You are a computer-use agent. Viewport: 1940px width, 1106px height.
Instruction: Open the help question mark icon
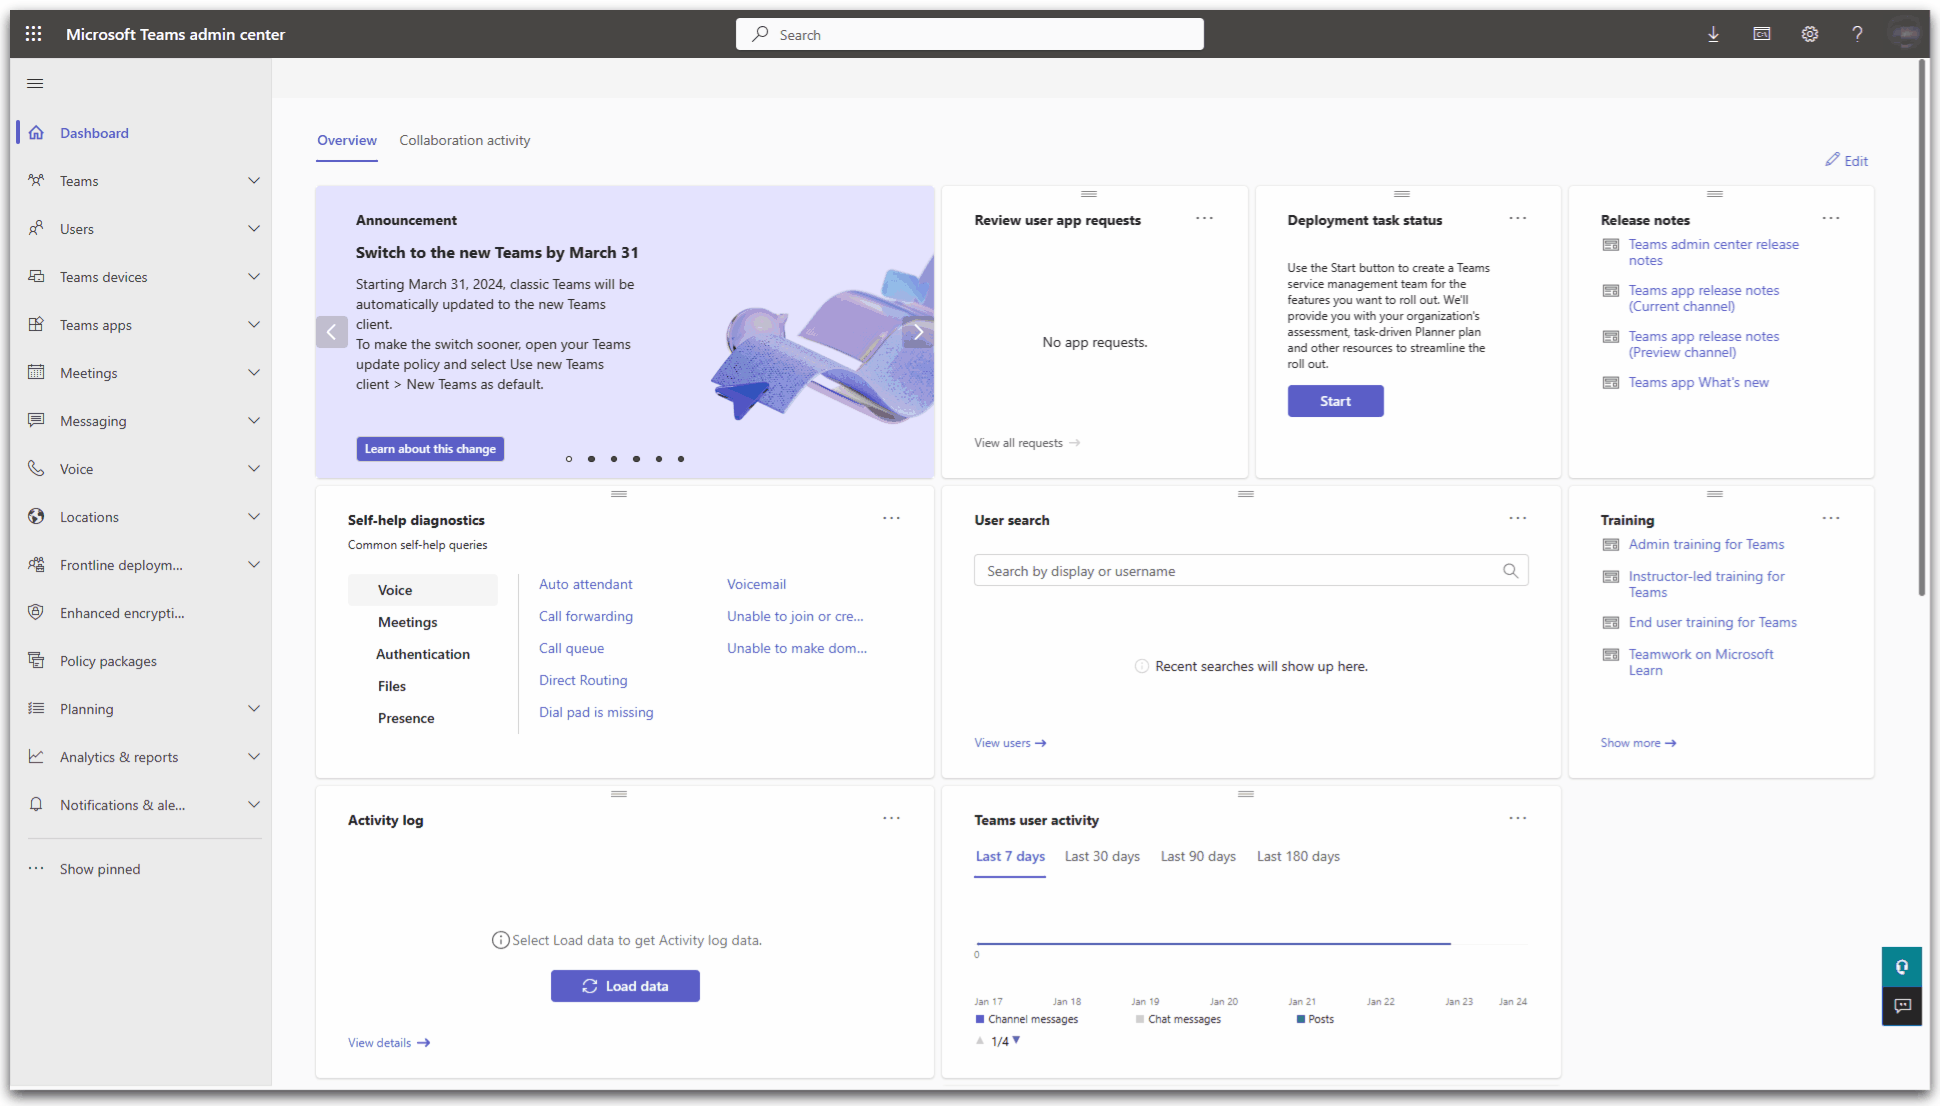pyautogui.click(x=1857, y=34)
